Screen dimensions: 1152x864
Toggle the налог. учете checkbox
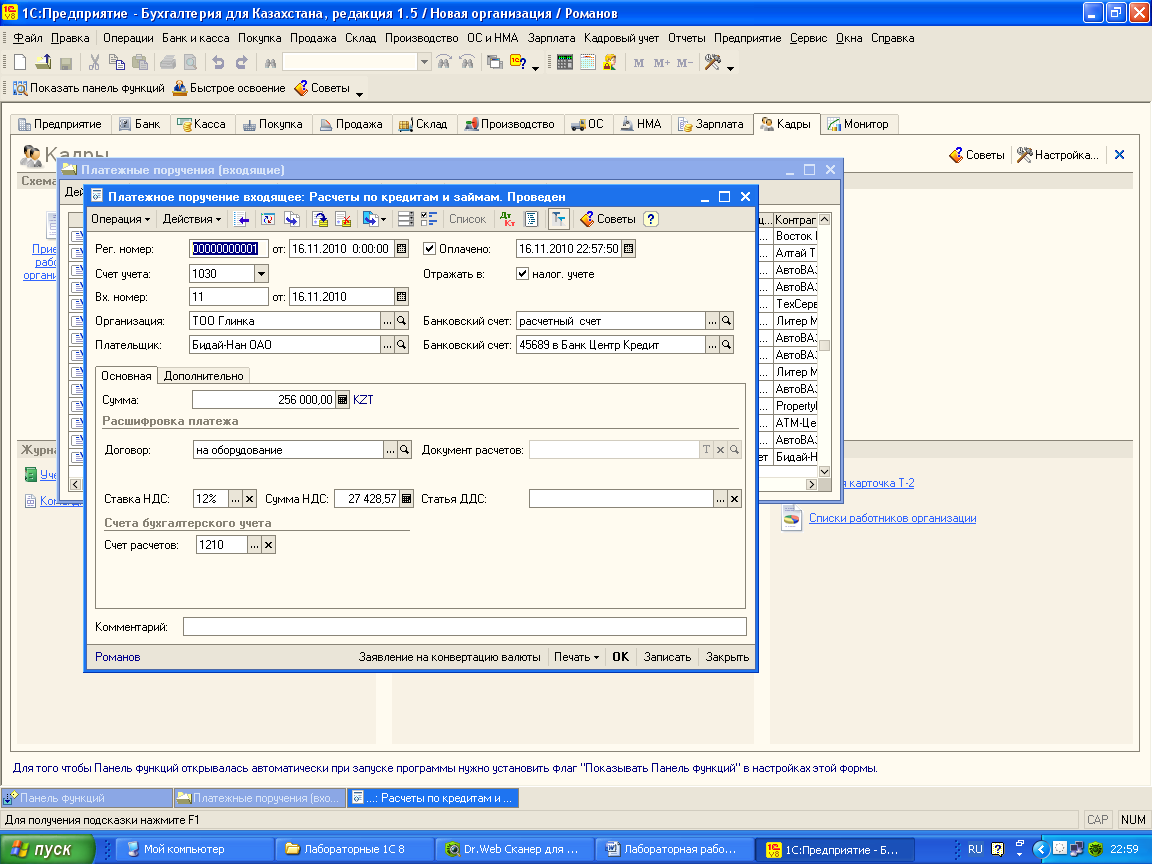coord(522,274)
